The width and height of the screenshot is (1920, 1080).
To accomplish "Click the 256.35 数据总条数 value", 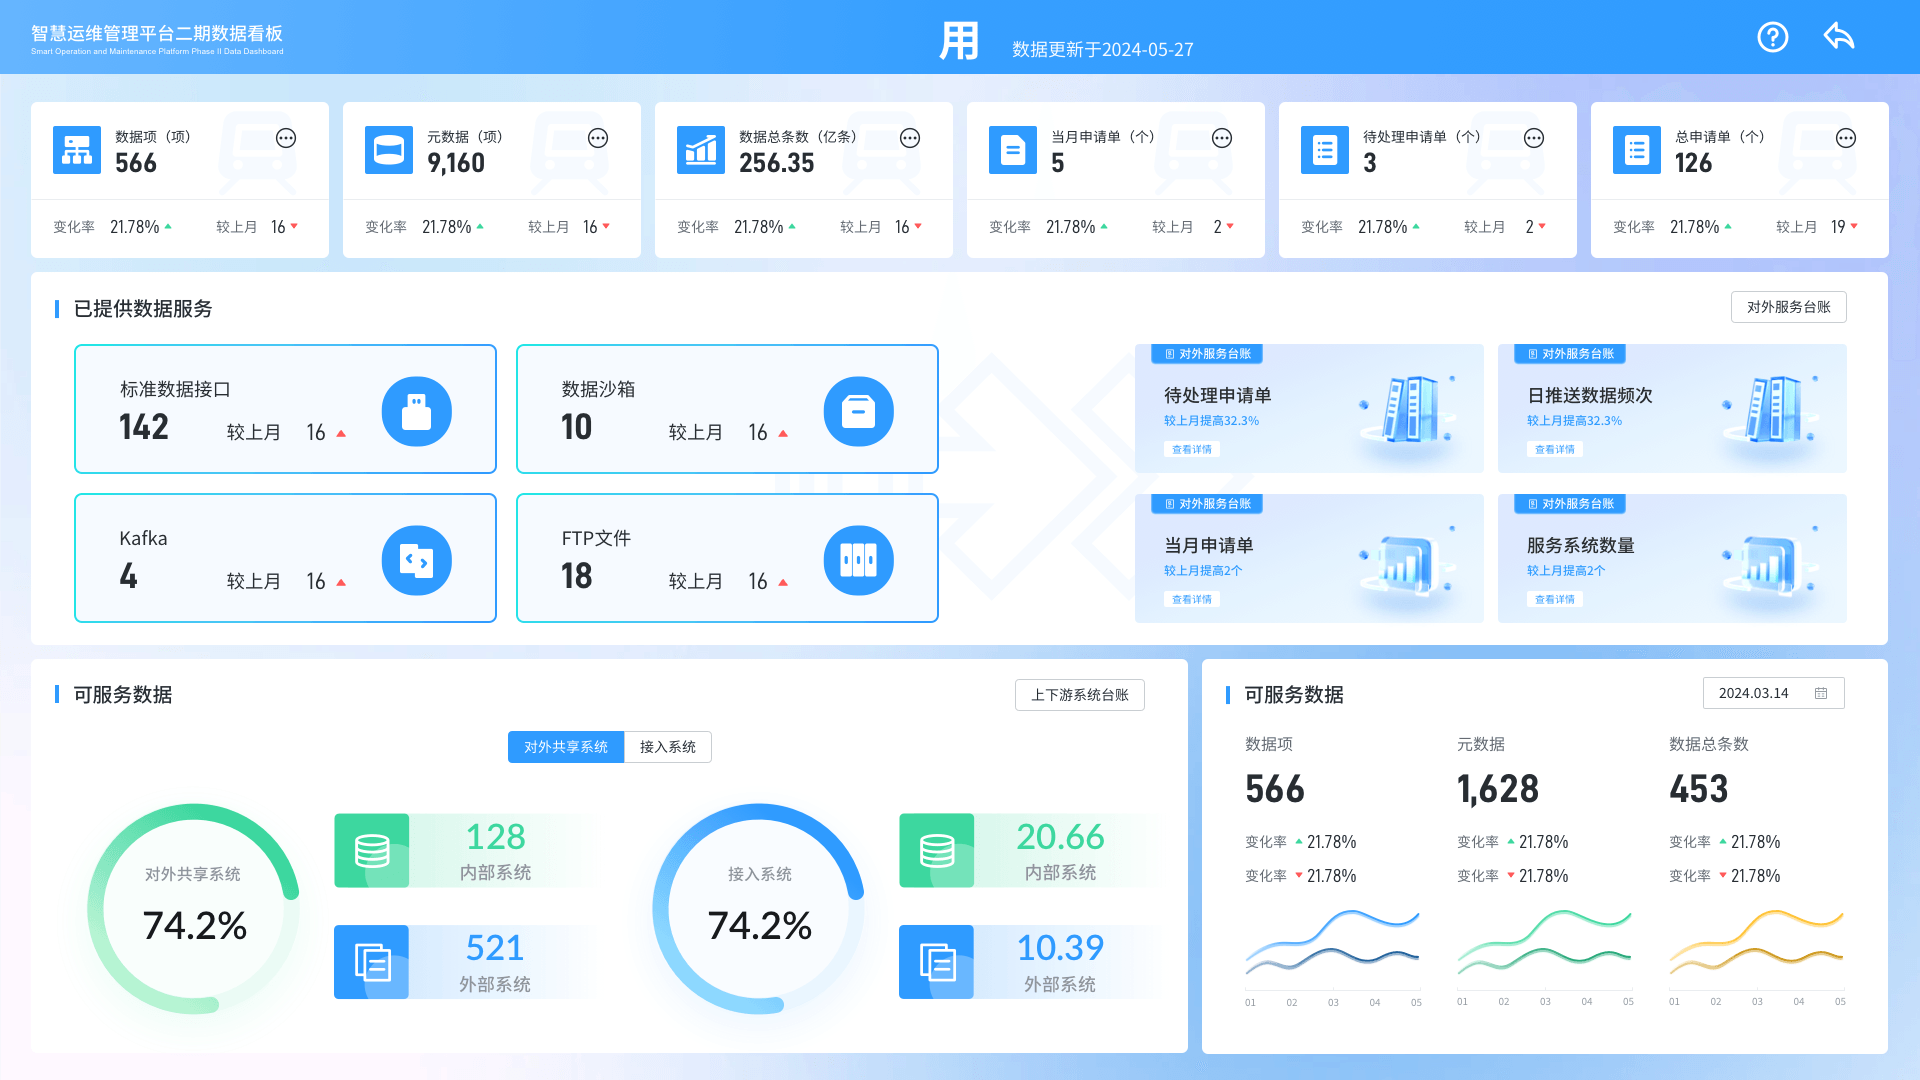I will pos(777,163).
